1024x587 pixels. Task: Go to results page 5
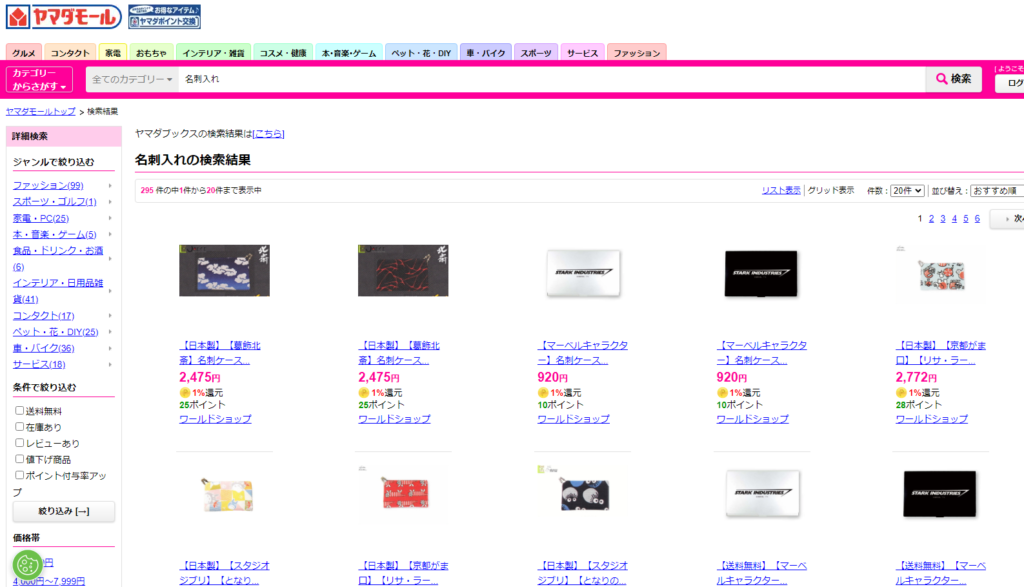click(x=966, y=219)
